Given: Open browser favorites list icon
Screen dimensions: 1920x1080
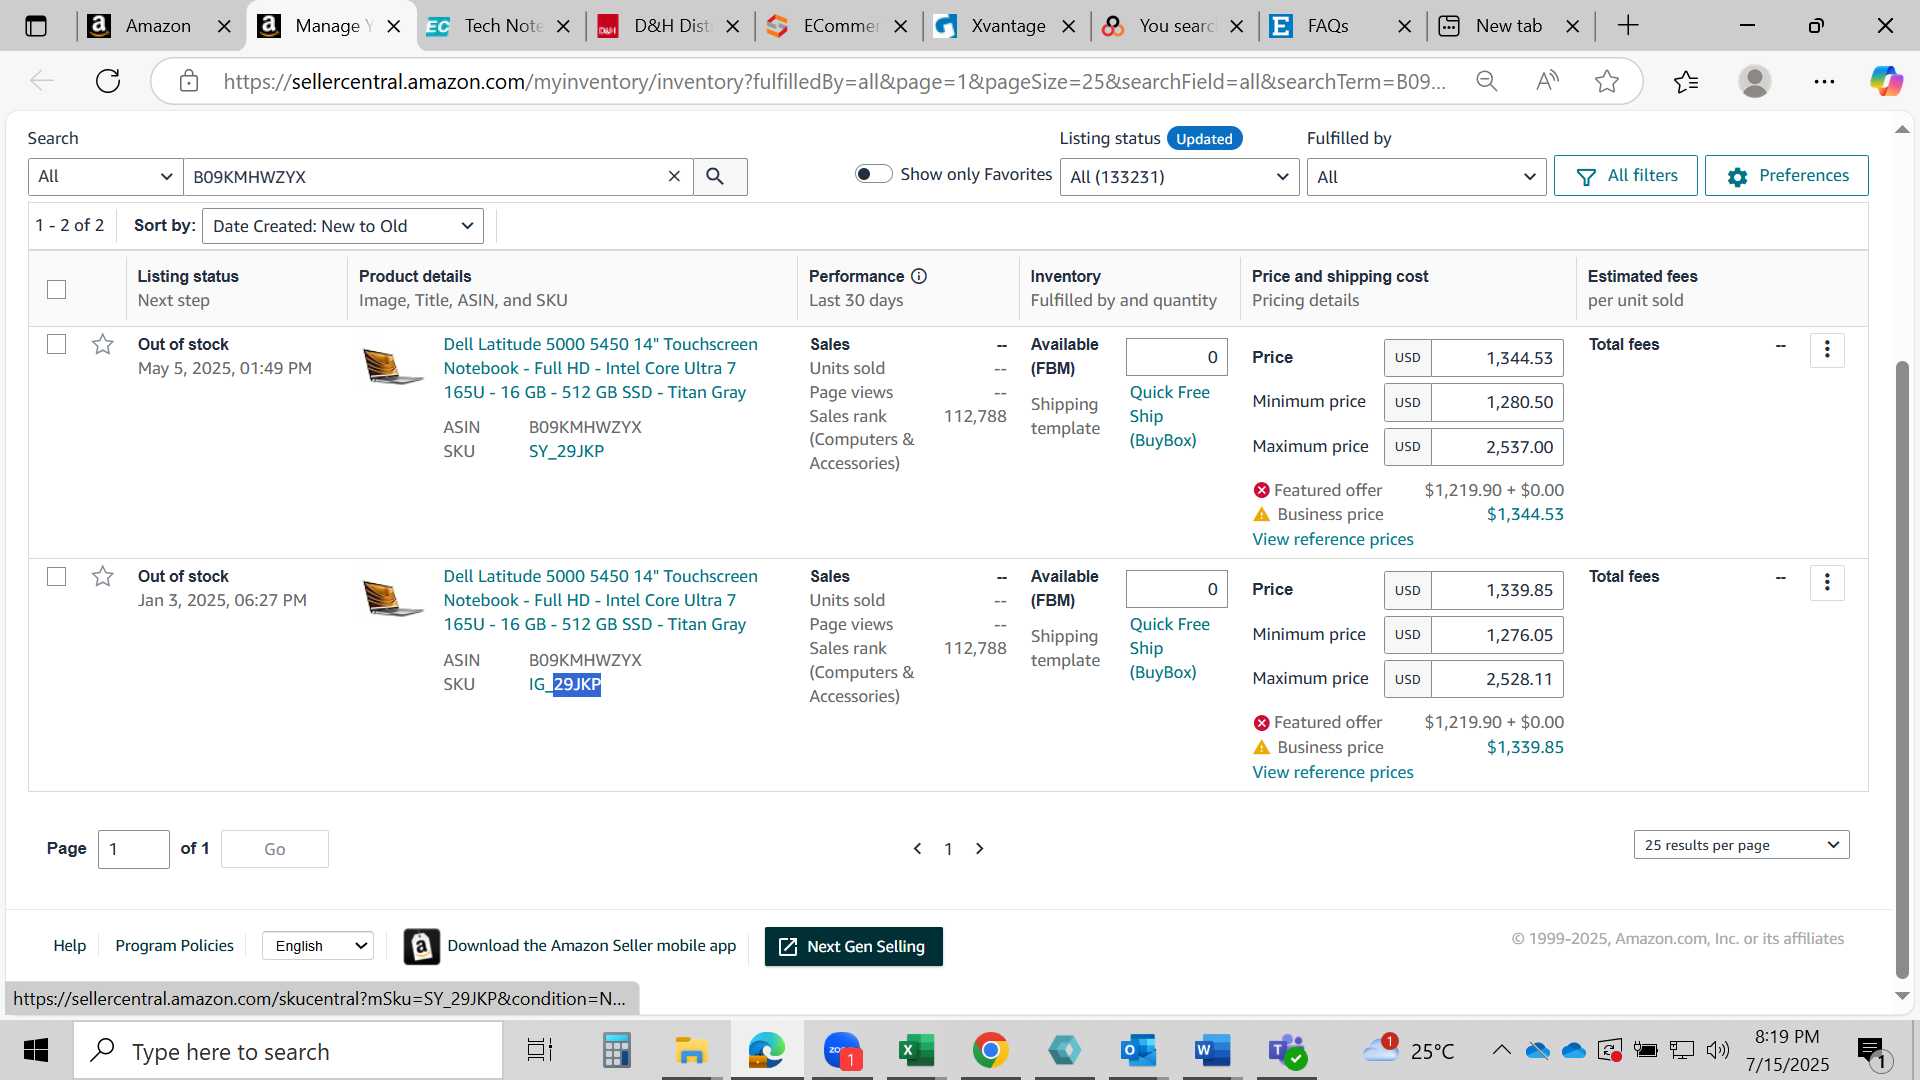Looking at the screenshot, I should click(x=1686, y=81).
